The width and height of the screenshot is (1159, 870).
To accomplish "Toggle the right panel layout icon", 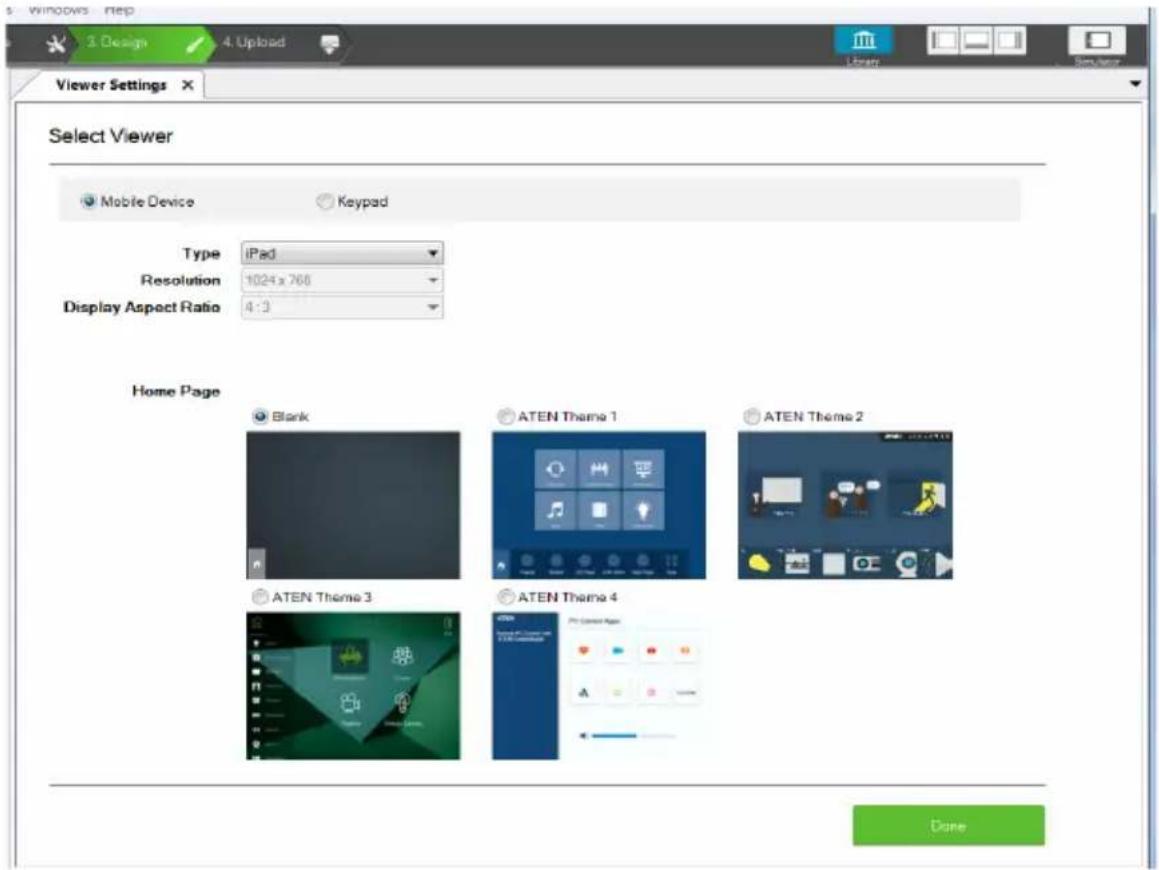I will pos(1009,41).
